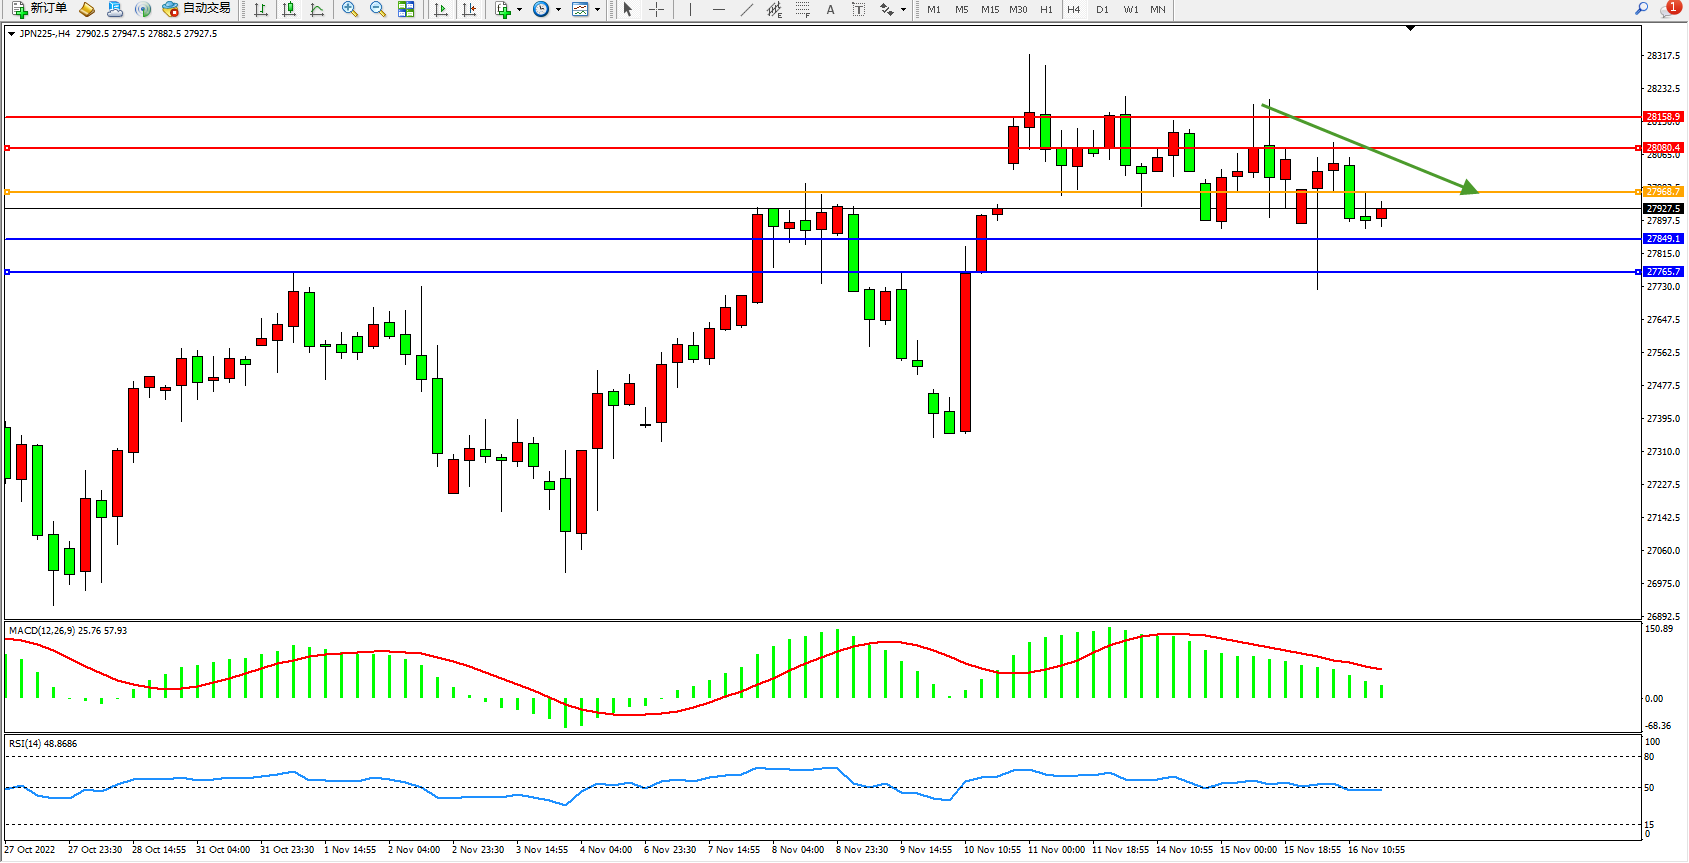The width and height of the screenshot is (1689, 863).
Task: Select the horizontal line tool
Action: click(718, 9)
